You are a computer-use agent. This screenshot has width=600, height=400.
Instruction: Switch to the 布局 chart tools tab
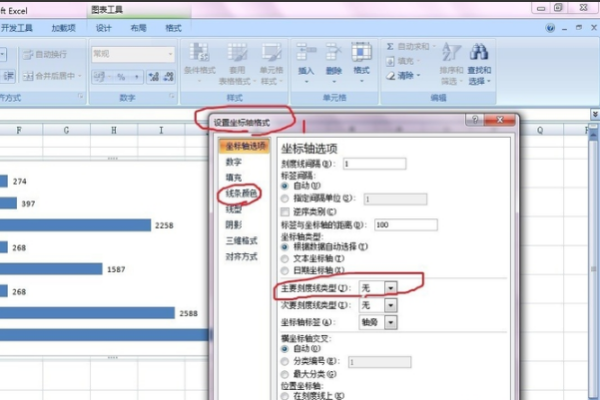(x=139, y=28)
